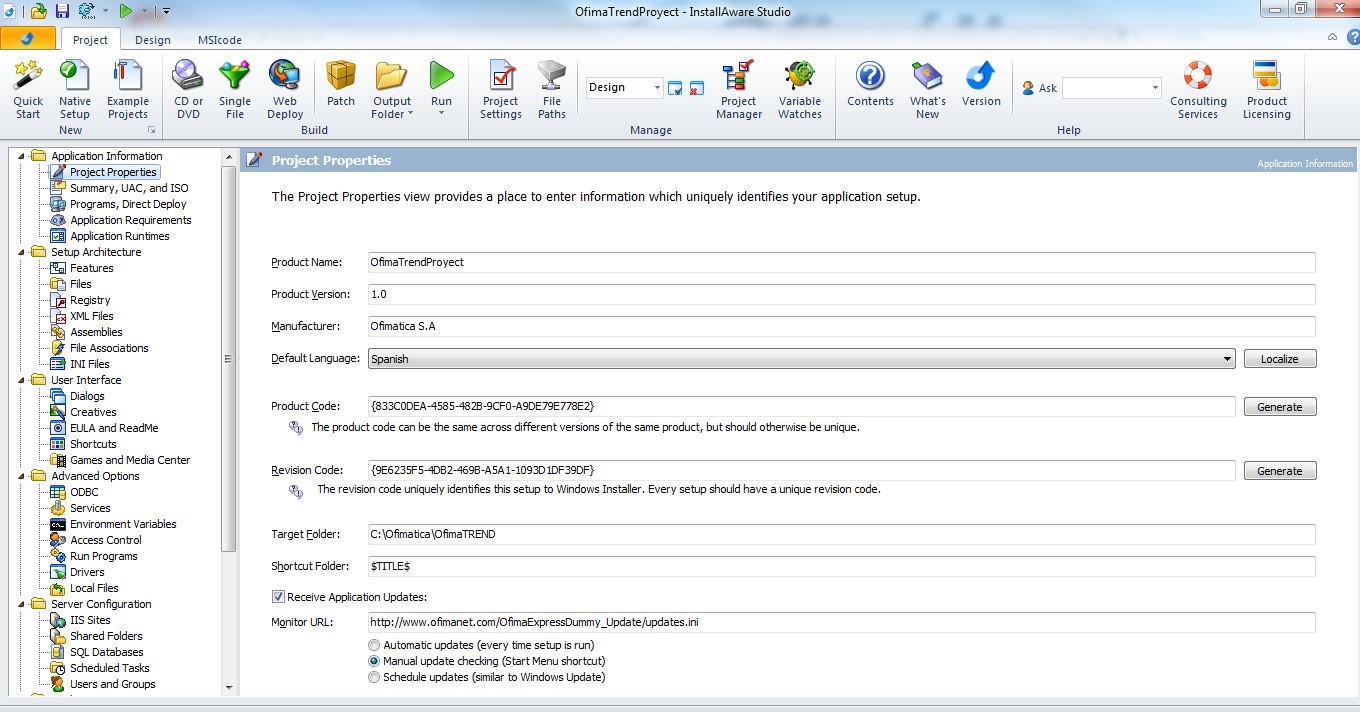Select Manual update checking option

[x=375, y=661]
